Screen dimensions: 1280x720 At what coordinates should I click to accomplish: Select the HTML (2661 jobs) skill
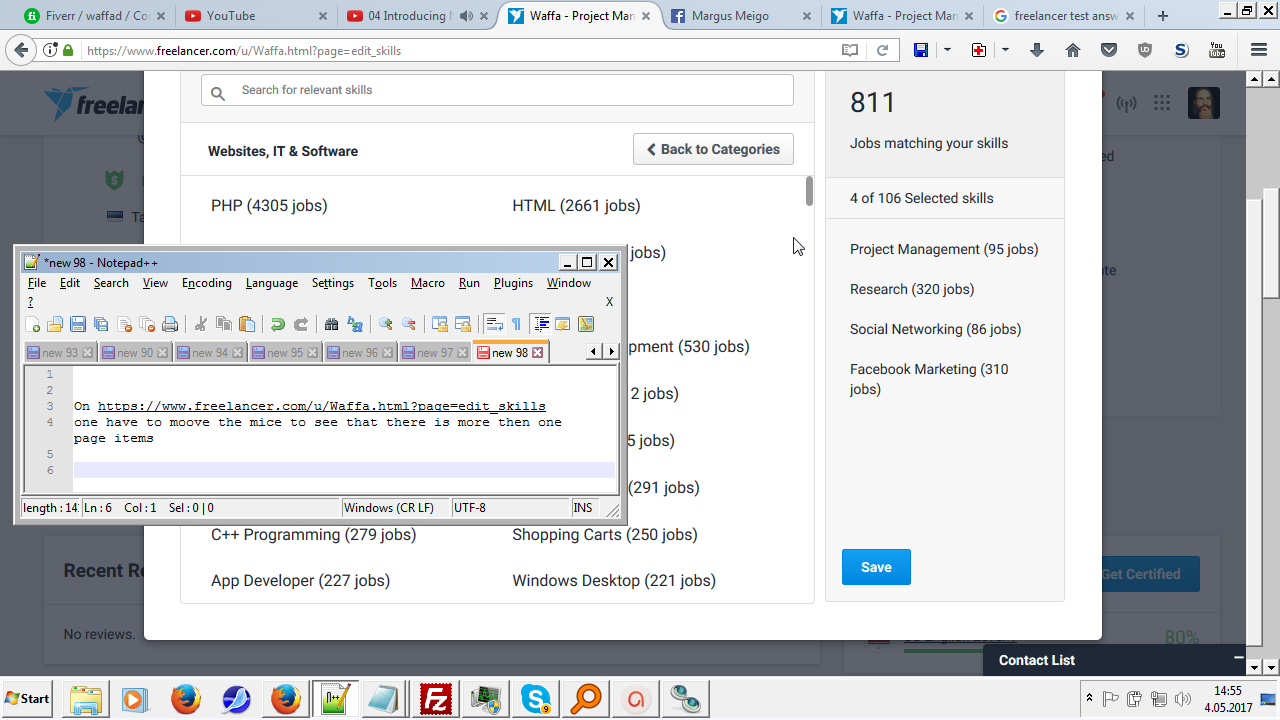(x=576, y=206)
